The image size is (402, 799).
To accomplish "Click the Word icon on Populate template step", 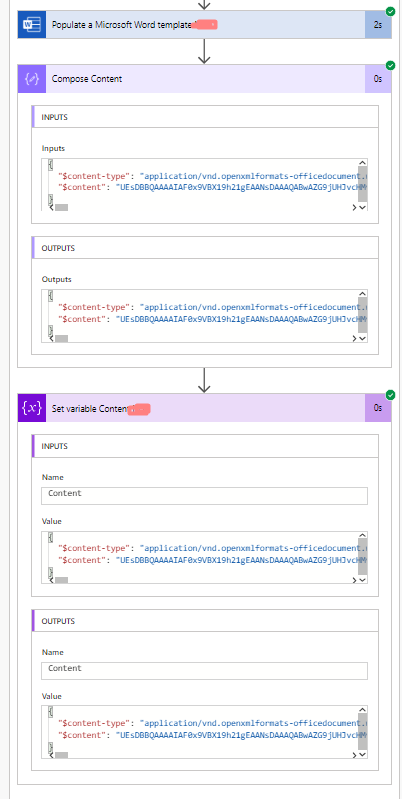I will point(32,24).
